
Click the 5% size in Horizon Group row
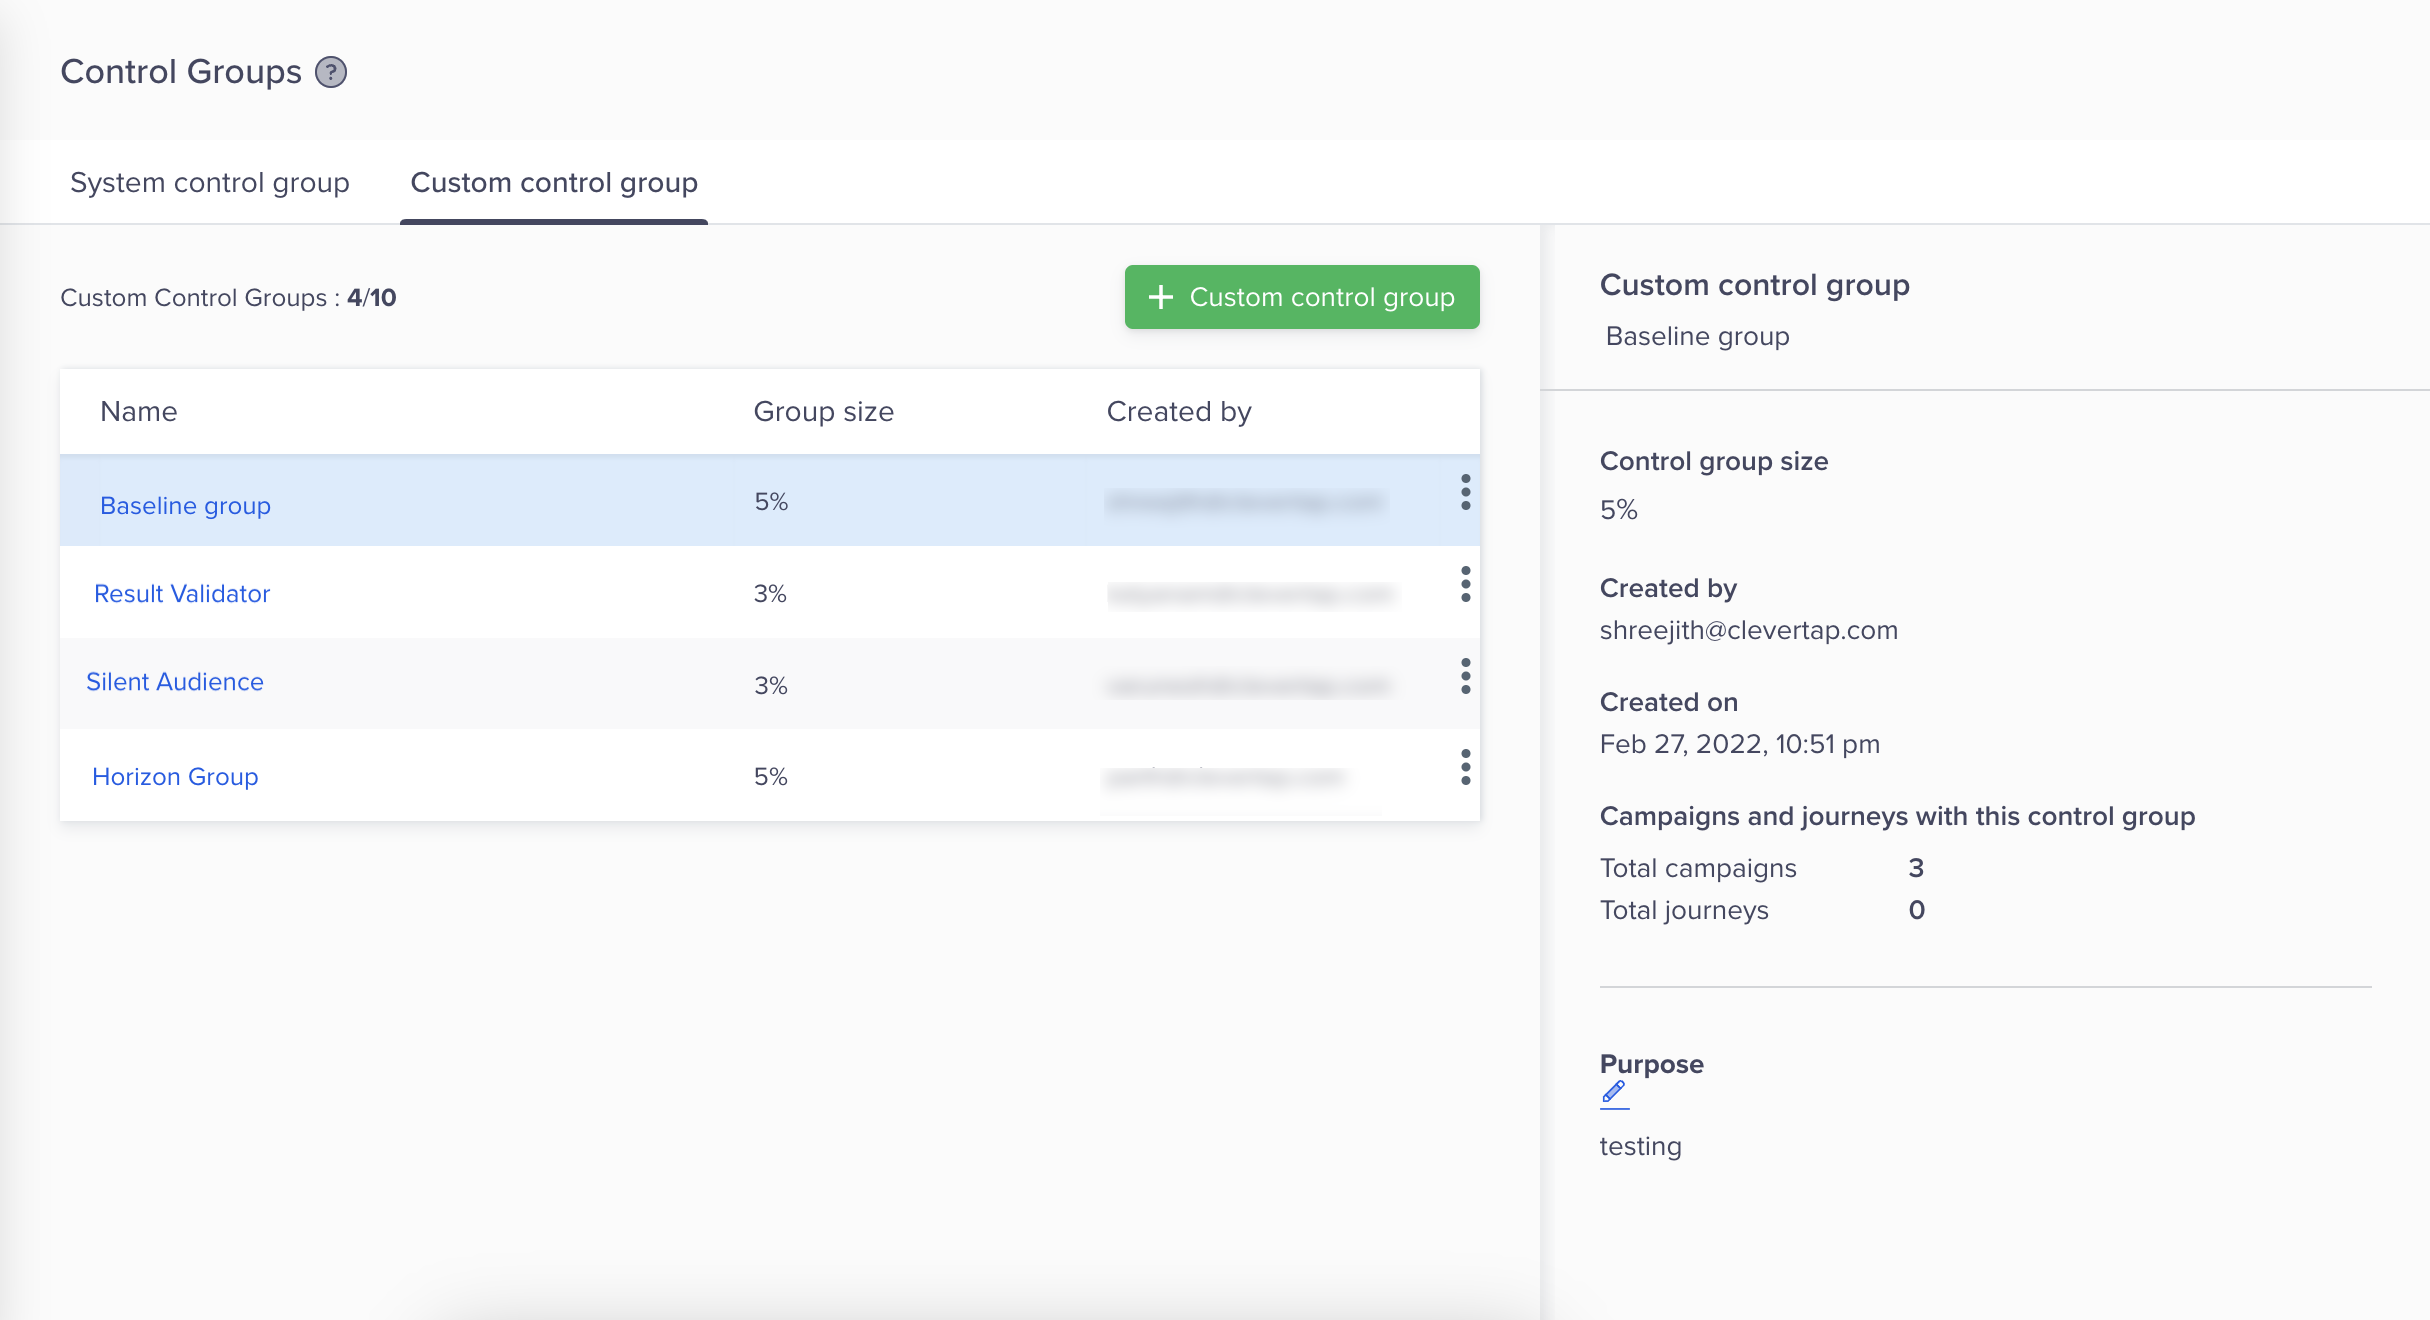pyautogui.click(x=771, y=777)
